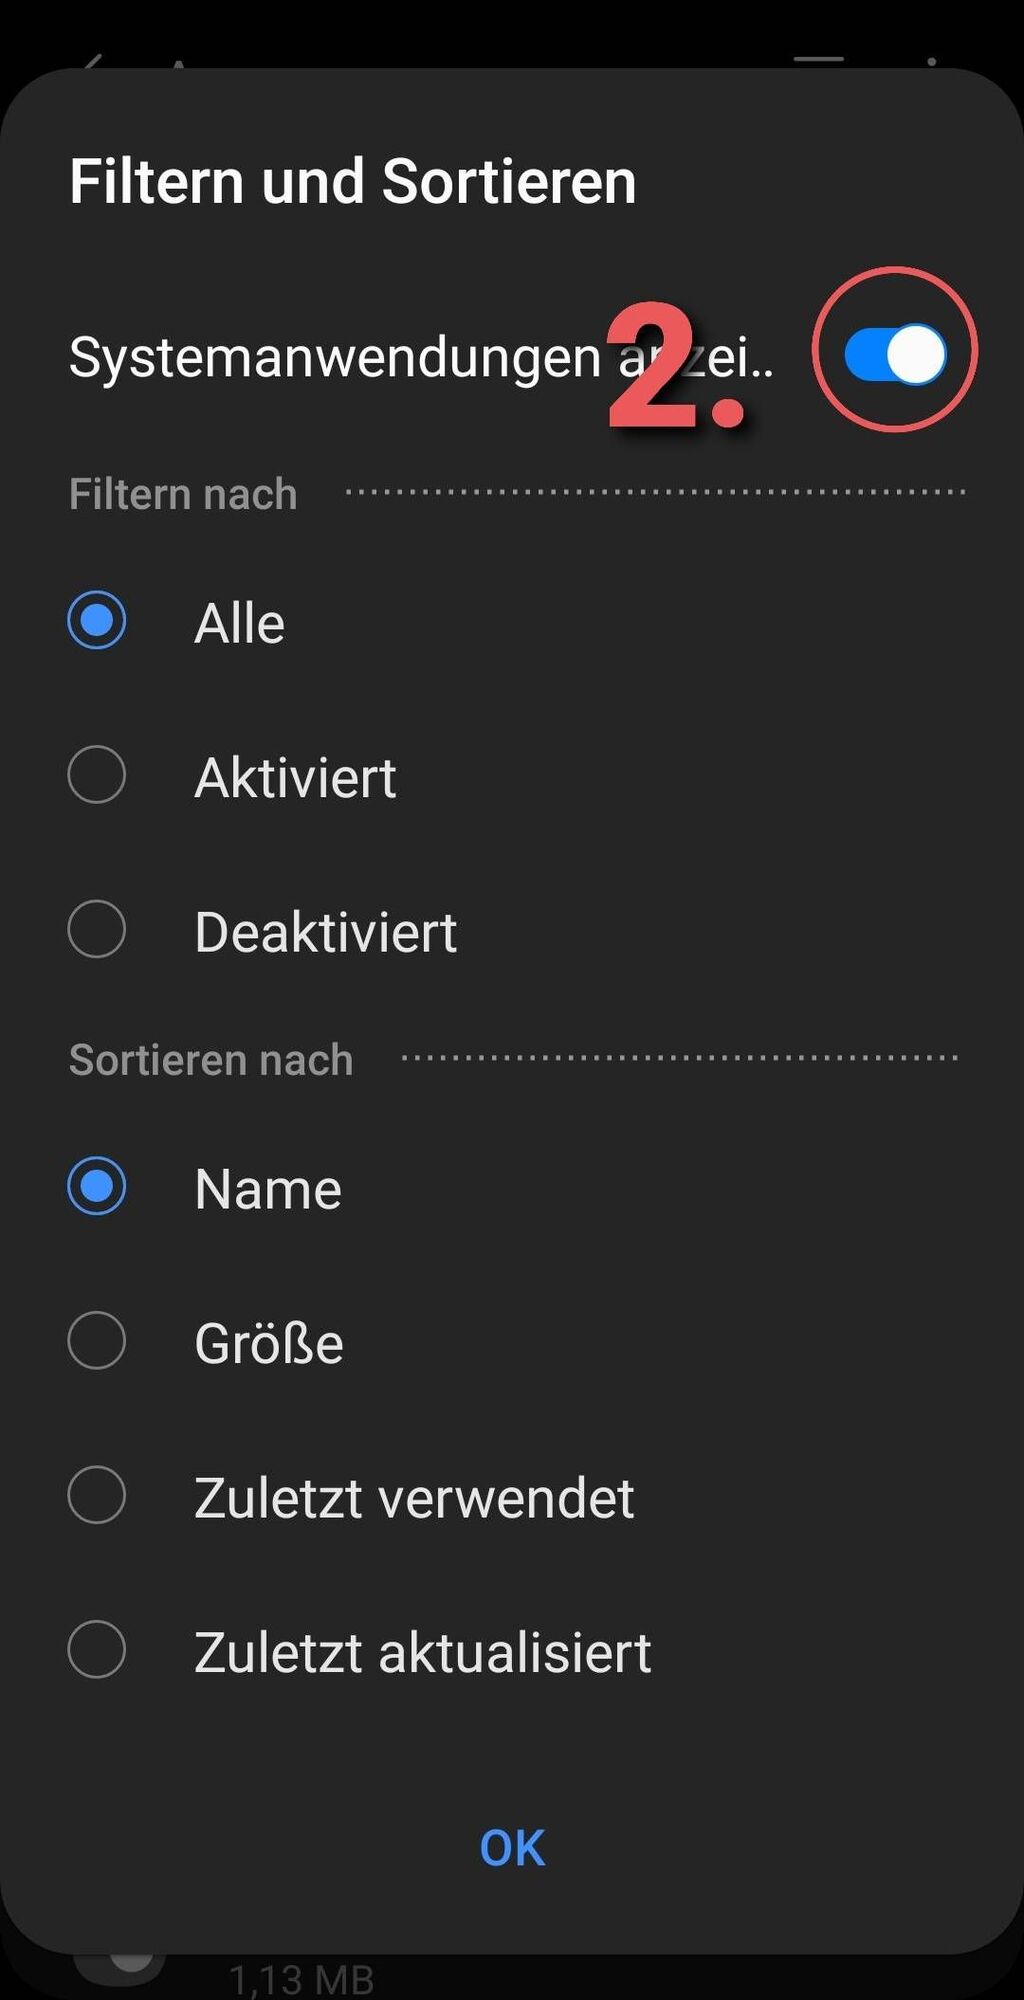The height and width of the screenshot is (2000, 1024).
Task: Tap the Deaktiviert label text
Action: 326,933
